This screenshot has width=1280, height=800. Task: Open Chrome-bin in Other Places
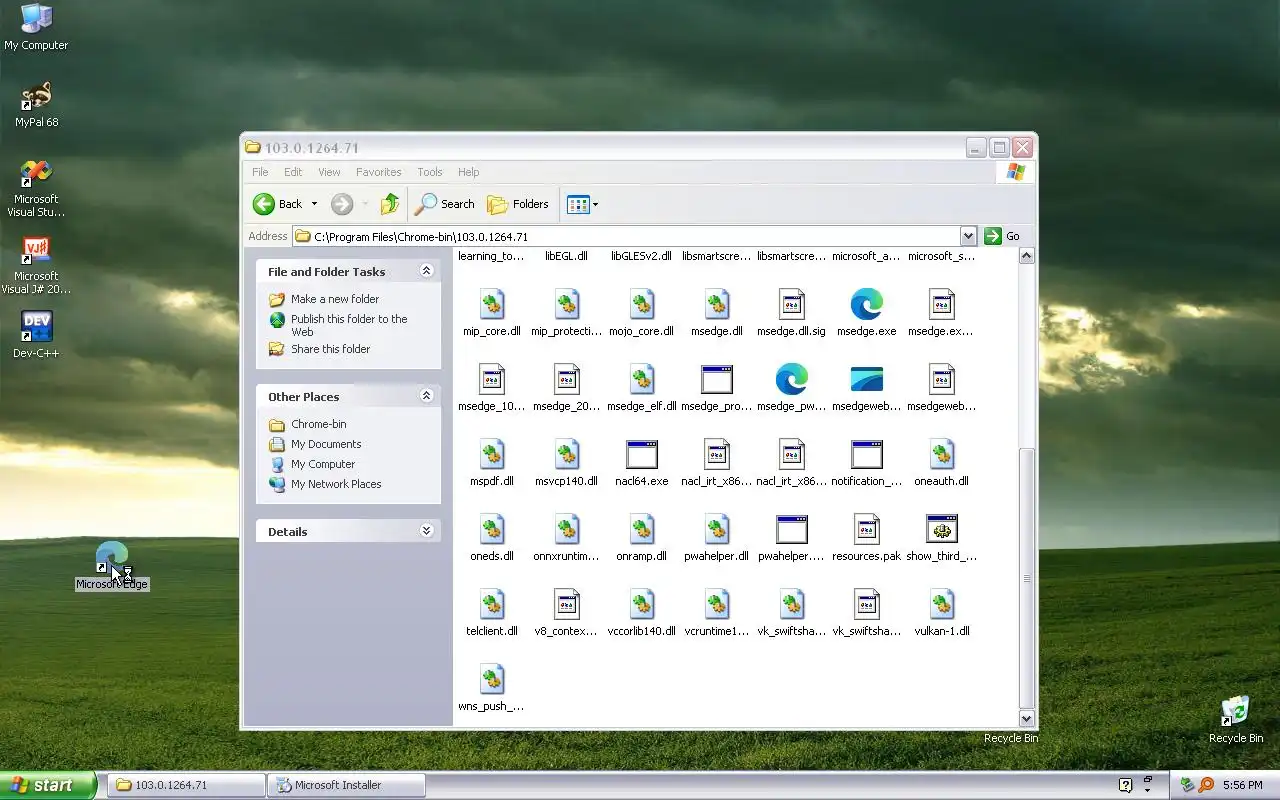tap(318, 424)
